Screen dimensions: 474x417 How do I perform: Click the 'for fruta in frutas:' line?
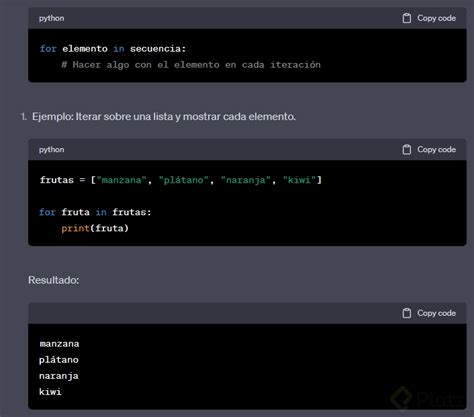(95, 212)
